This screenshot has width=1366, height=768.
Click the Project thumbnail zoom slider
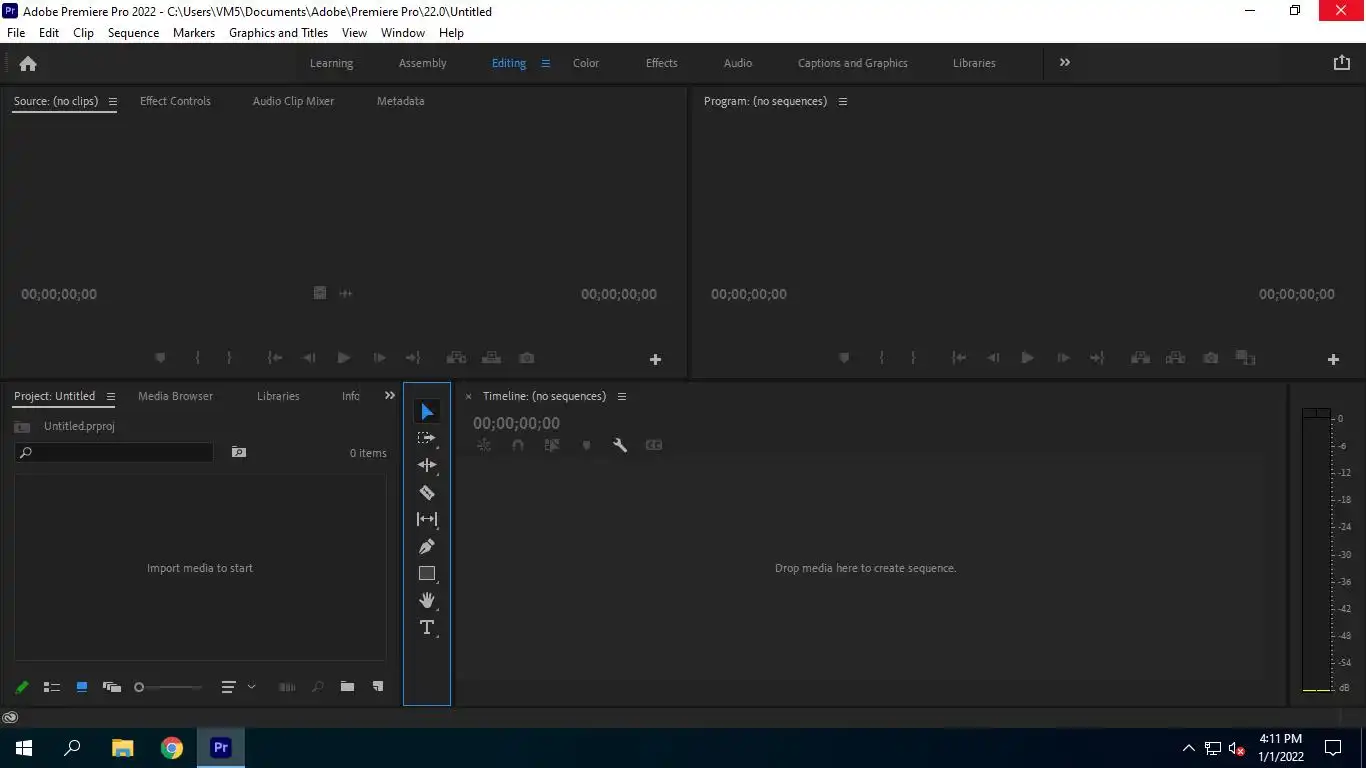tap(168, 687)
